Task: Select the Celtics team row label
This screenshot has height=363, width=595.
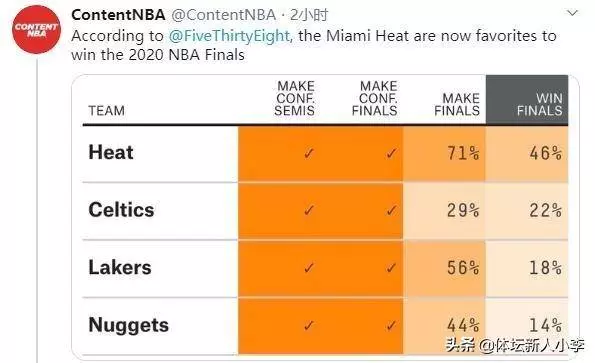Action: coord(121,210)
